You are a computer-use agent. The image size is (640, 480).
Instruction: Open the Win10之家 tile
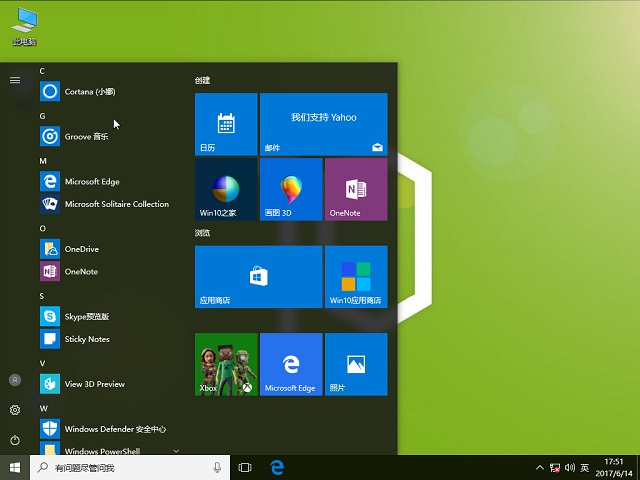pos(226,189)
